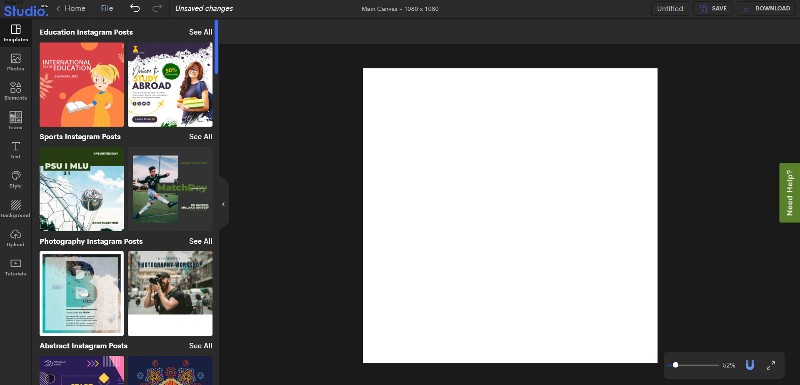Click the redo arrow in top bar
The image size is (800, 385).
(x=157, y=8)
